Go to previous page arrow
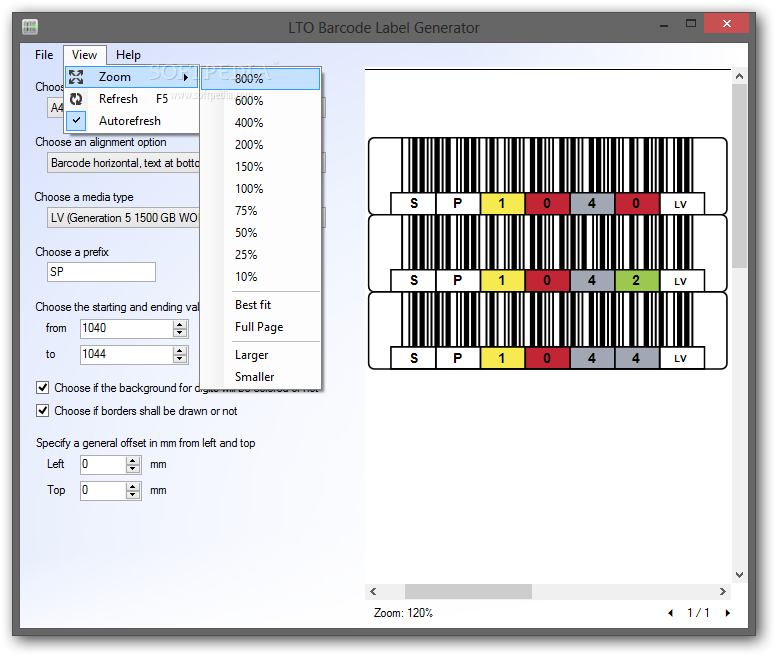This screenshot has width=776, height=656. pos(670,613)
